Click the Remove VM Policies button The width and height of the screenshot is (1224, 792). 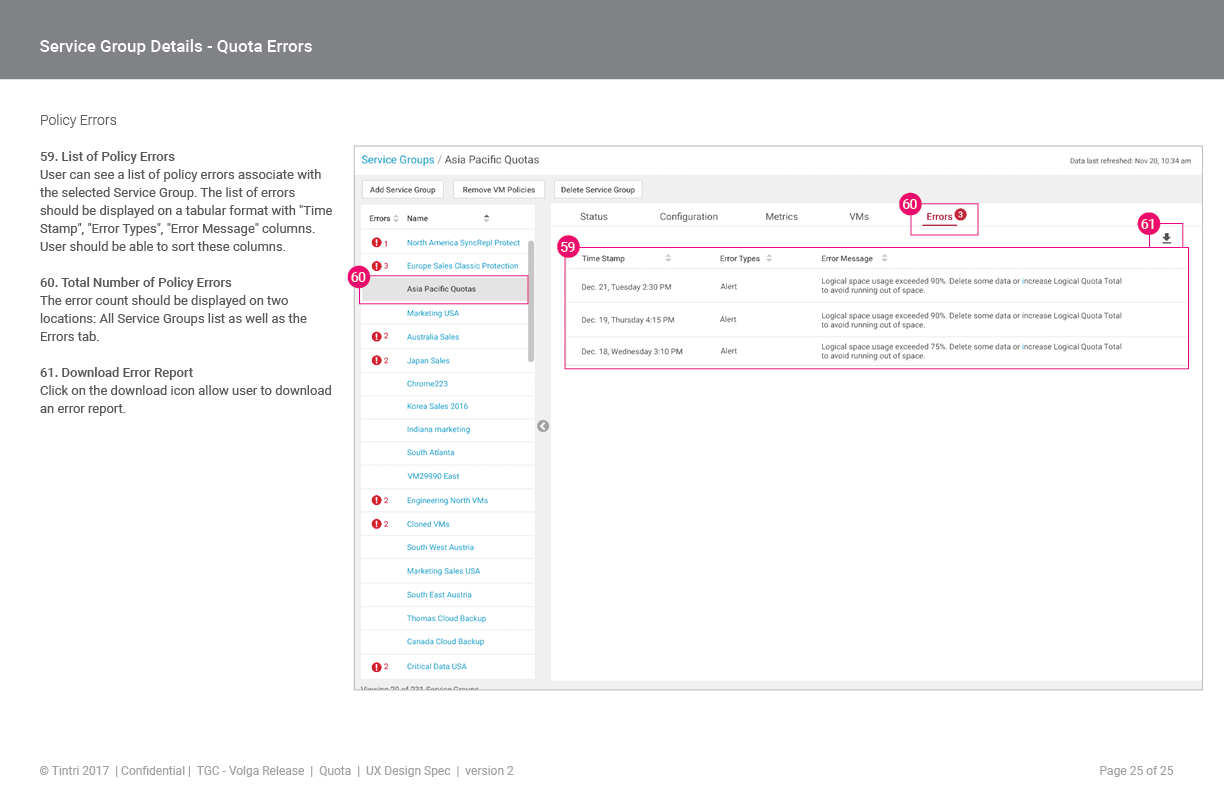point(499,190)
